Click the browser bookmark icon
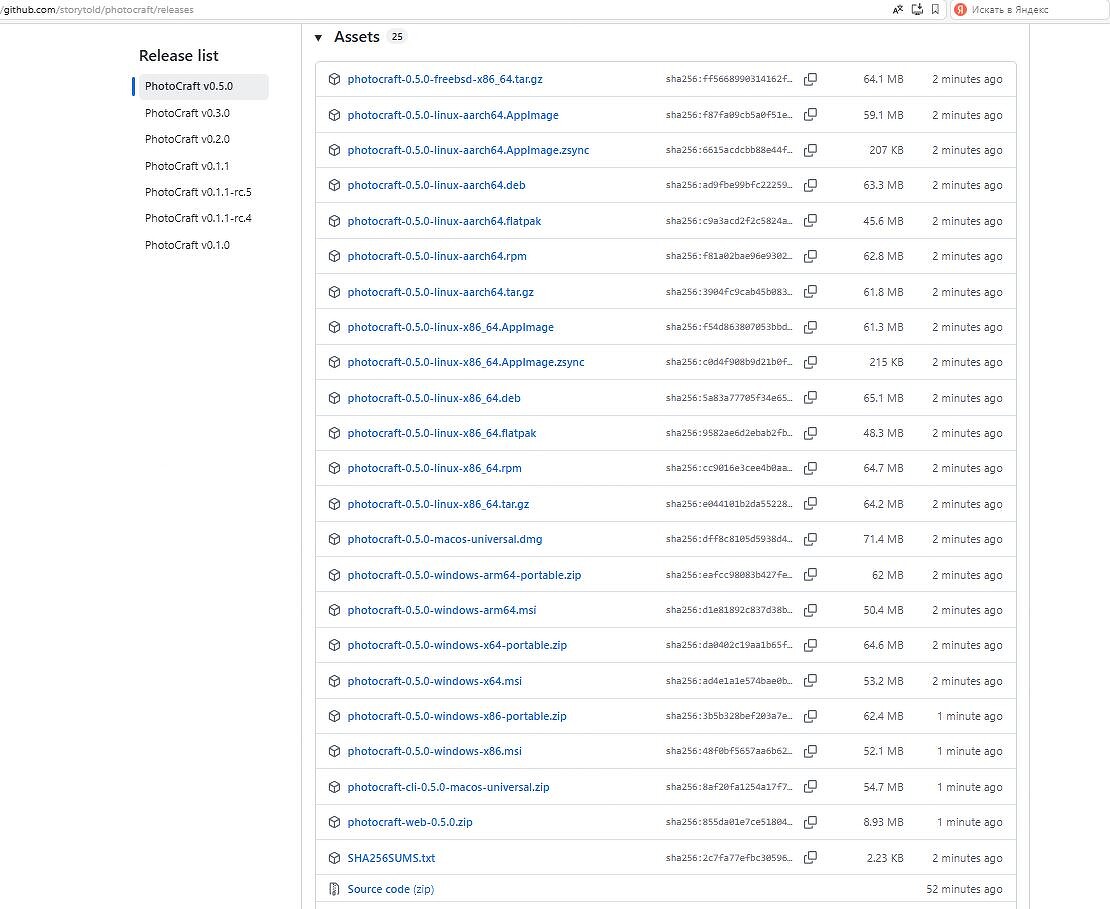This screenshot has height=909, width=1110. [x=935, y=9]
